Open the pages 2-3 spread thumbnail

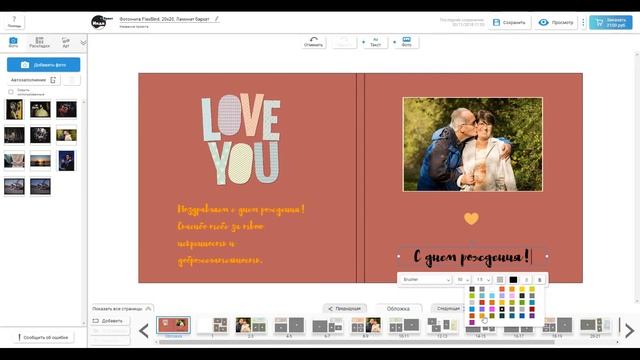point(251,326)
